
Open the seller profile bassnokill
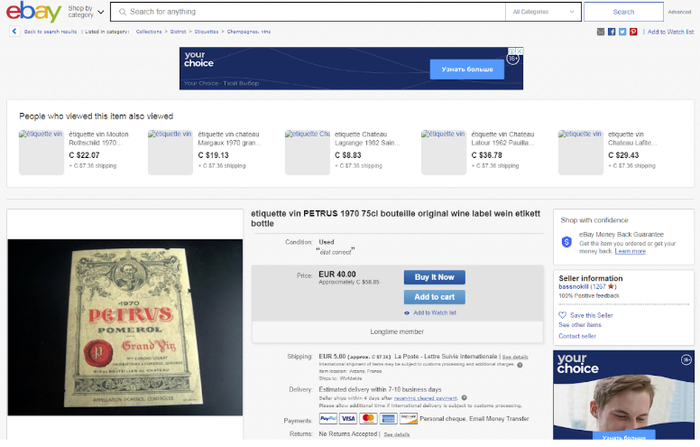click(x=573, y=287)
